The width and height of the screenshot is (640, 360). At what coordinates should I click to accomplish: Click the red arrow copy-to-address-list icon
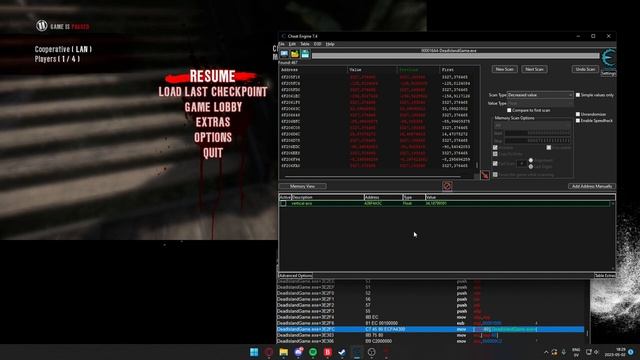click(x=485, y=175)
